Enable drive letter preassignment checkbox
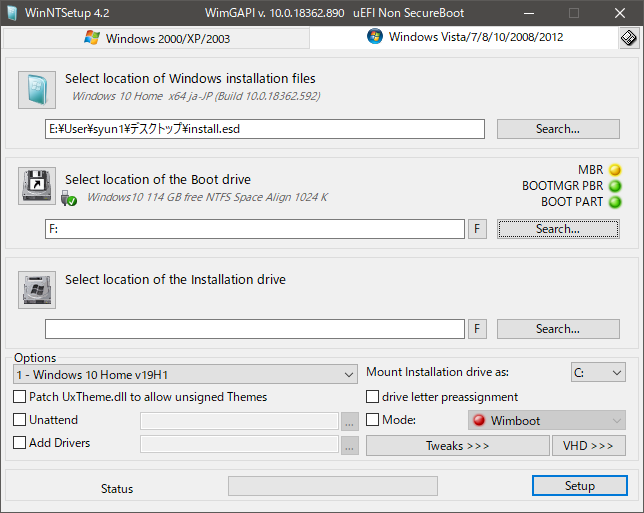The width and height of the screenshot is (644, 513). tap(372, 397)
